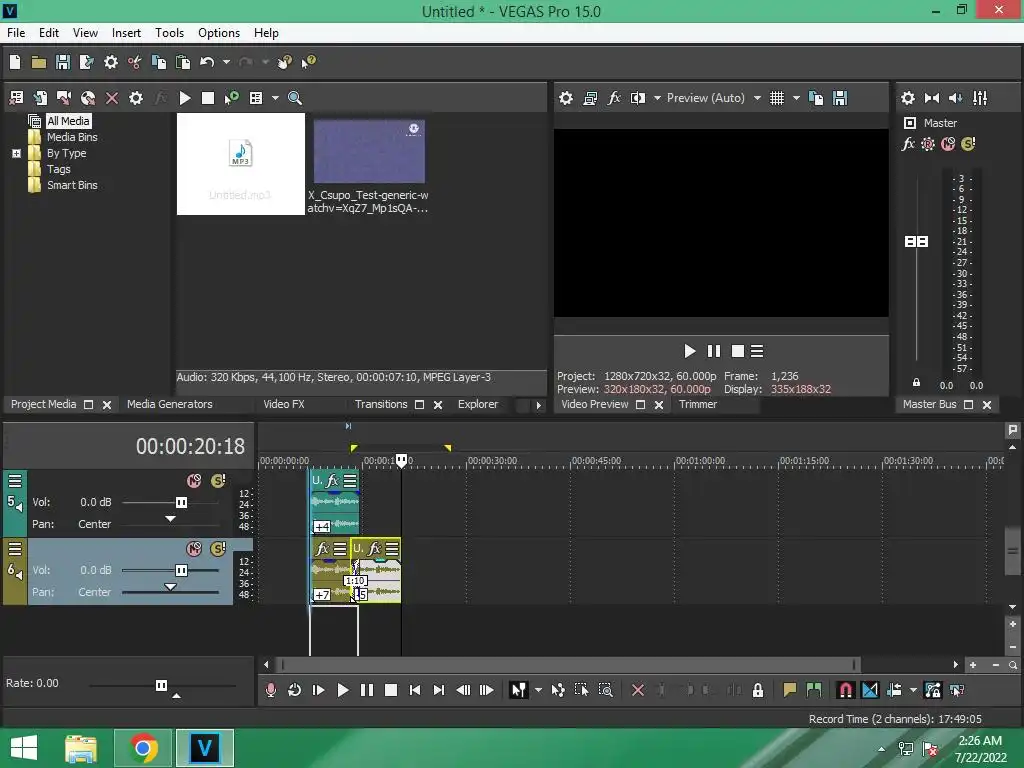Image resolution: width=1024 pixels, height=768 pixels.
Task: Open the Insert menu
Action: [x=126, y=33]
